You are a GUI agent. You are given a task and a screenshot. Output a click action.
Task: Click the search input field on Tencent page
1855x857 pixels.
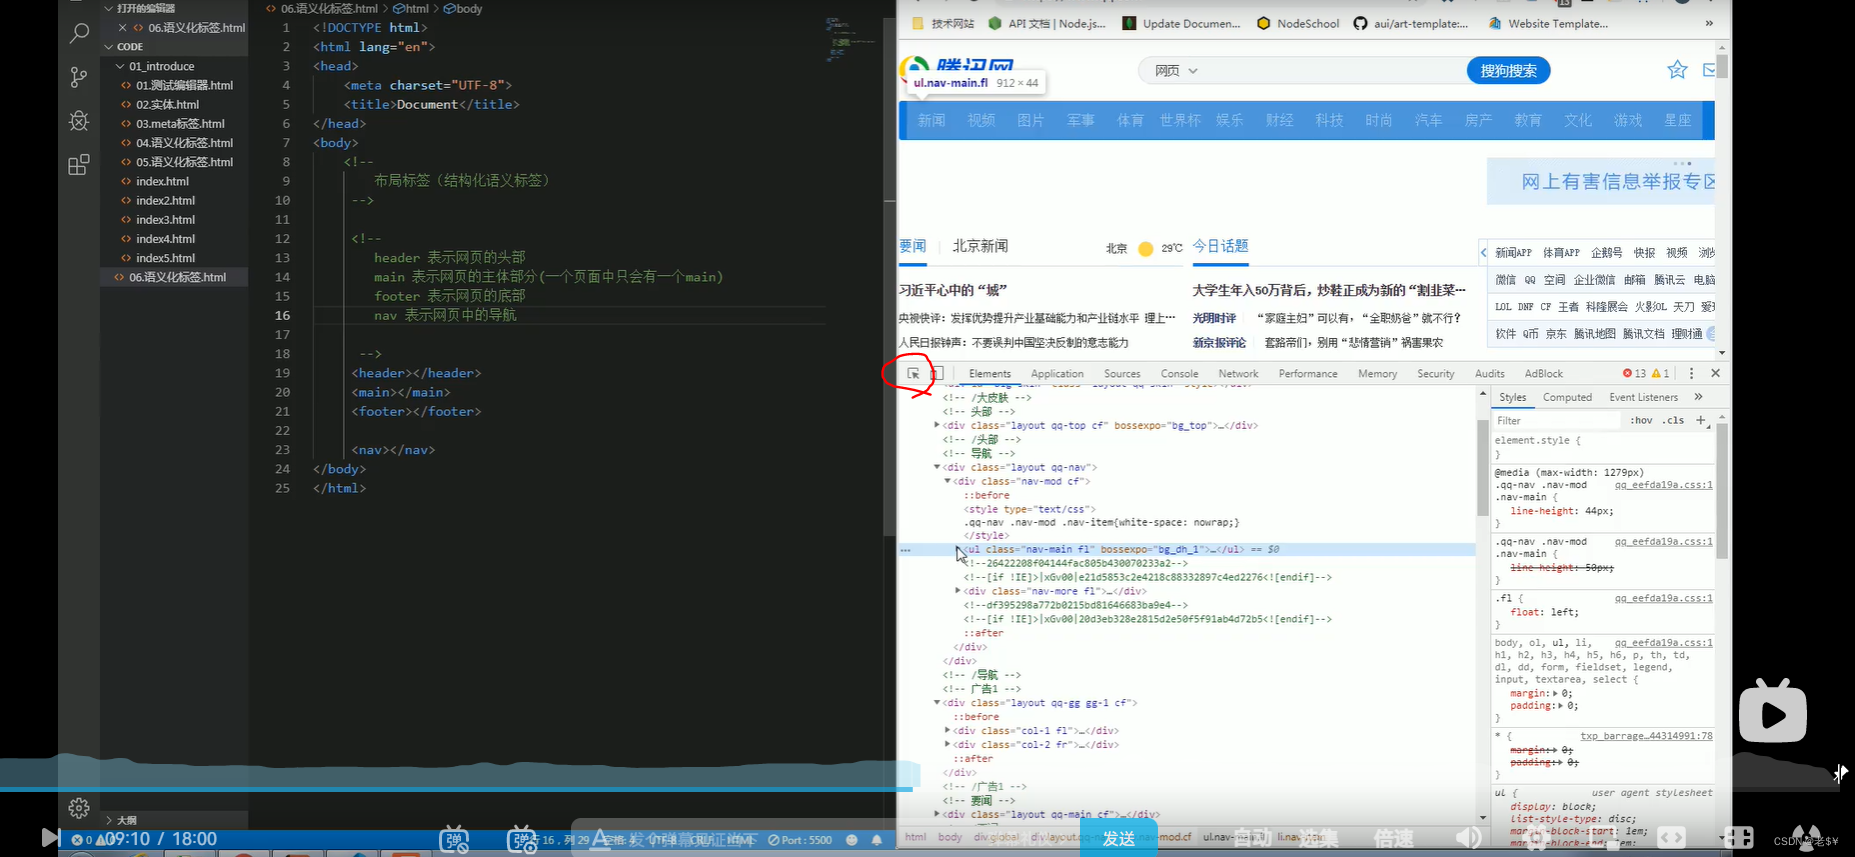(x=1335, y=70)
